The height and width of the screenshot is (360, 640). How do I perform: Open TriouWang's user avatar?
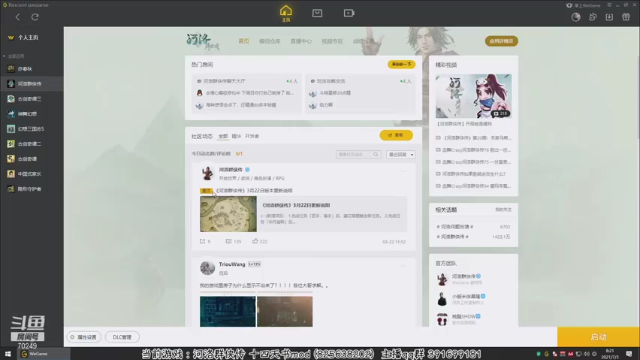point(207,268)
